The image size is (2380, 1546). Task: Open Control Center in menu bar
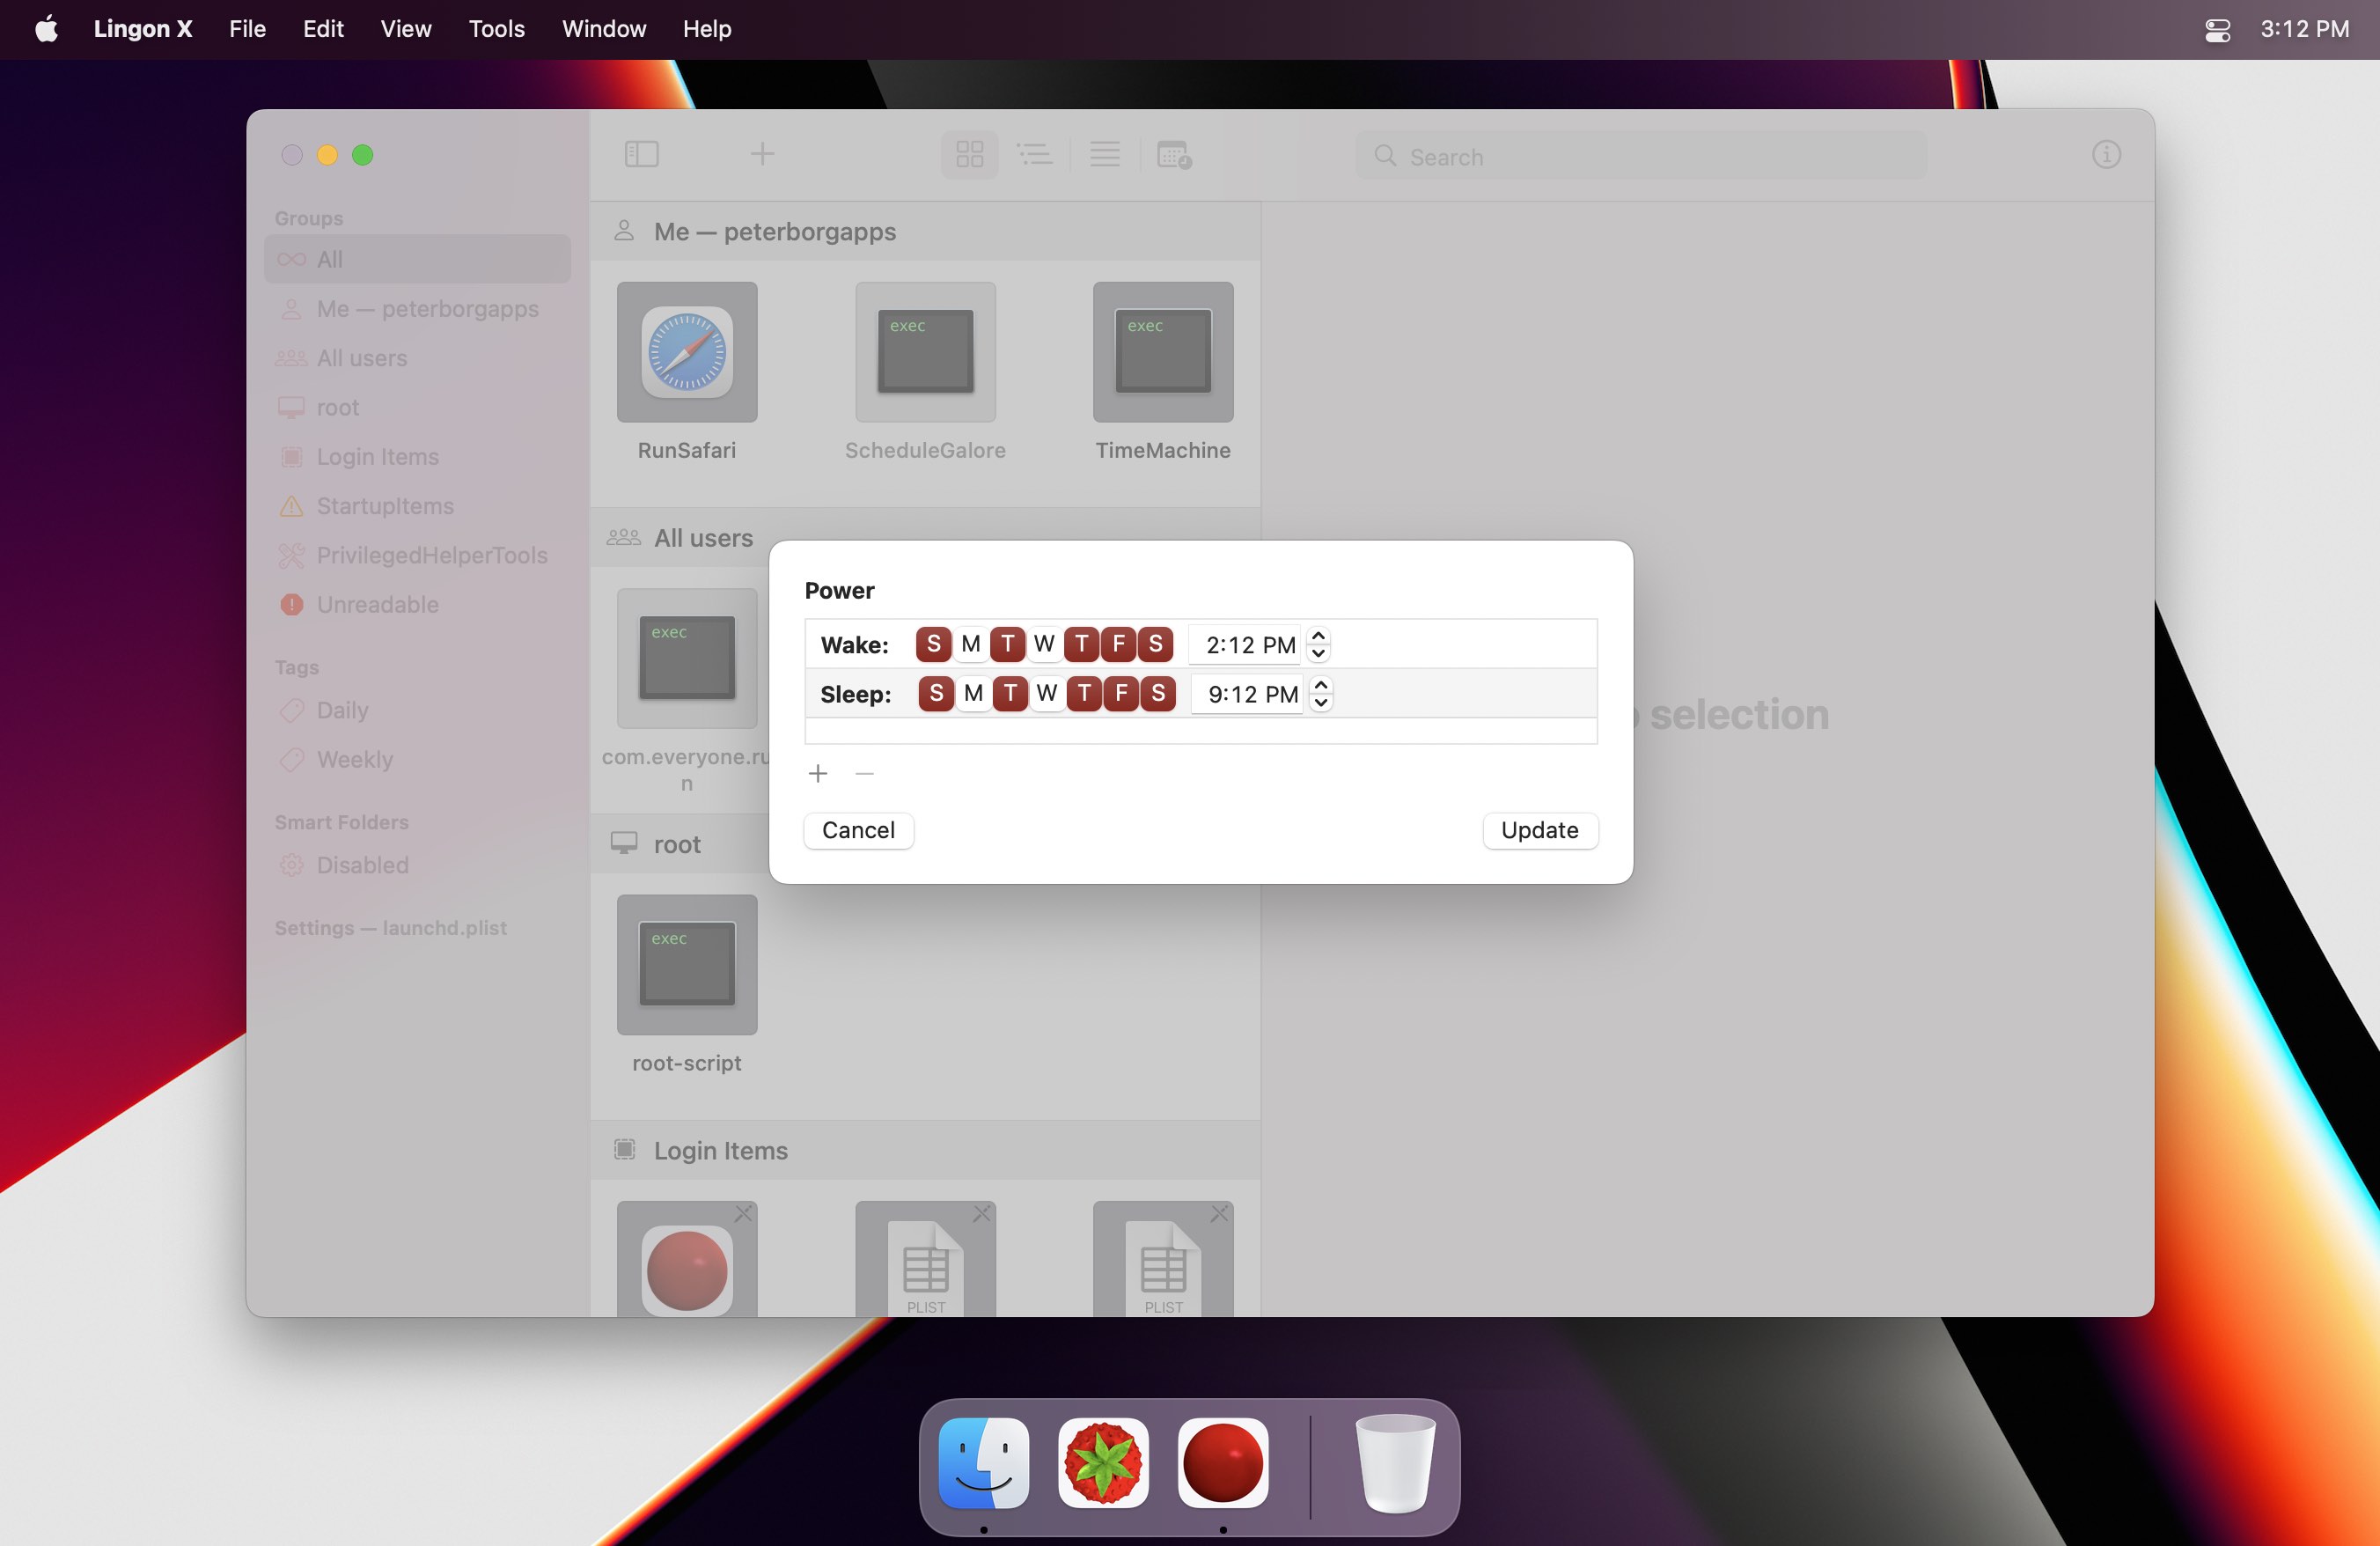(2217, 29)
